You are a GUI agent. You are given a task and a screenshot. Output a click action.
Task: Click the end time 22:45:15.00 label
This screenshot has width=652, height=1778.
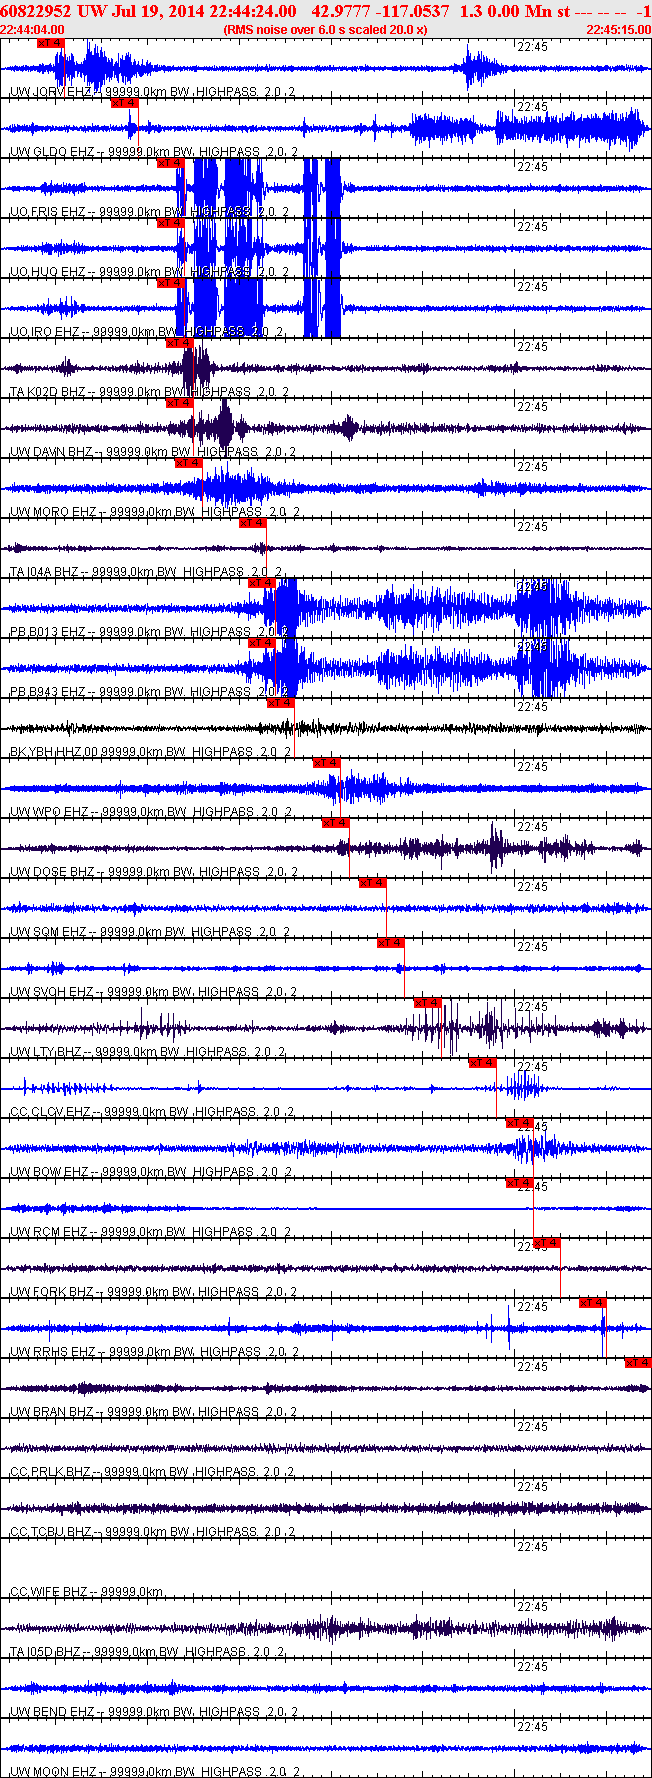[618, 30]
